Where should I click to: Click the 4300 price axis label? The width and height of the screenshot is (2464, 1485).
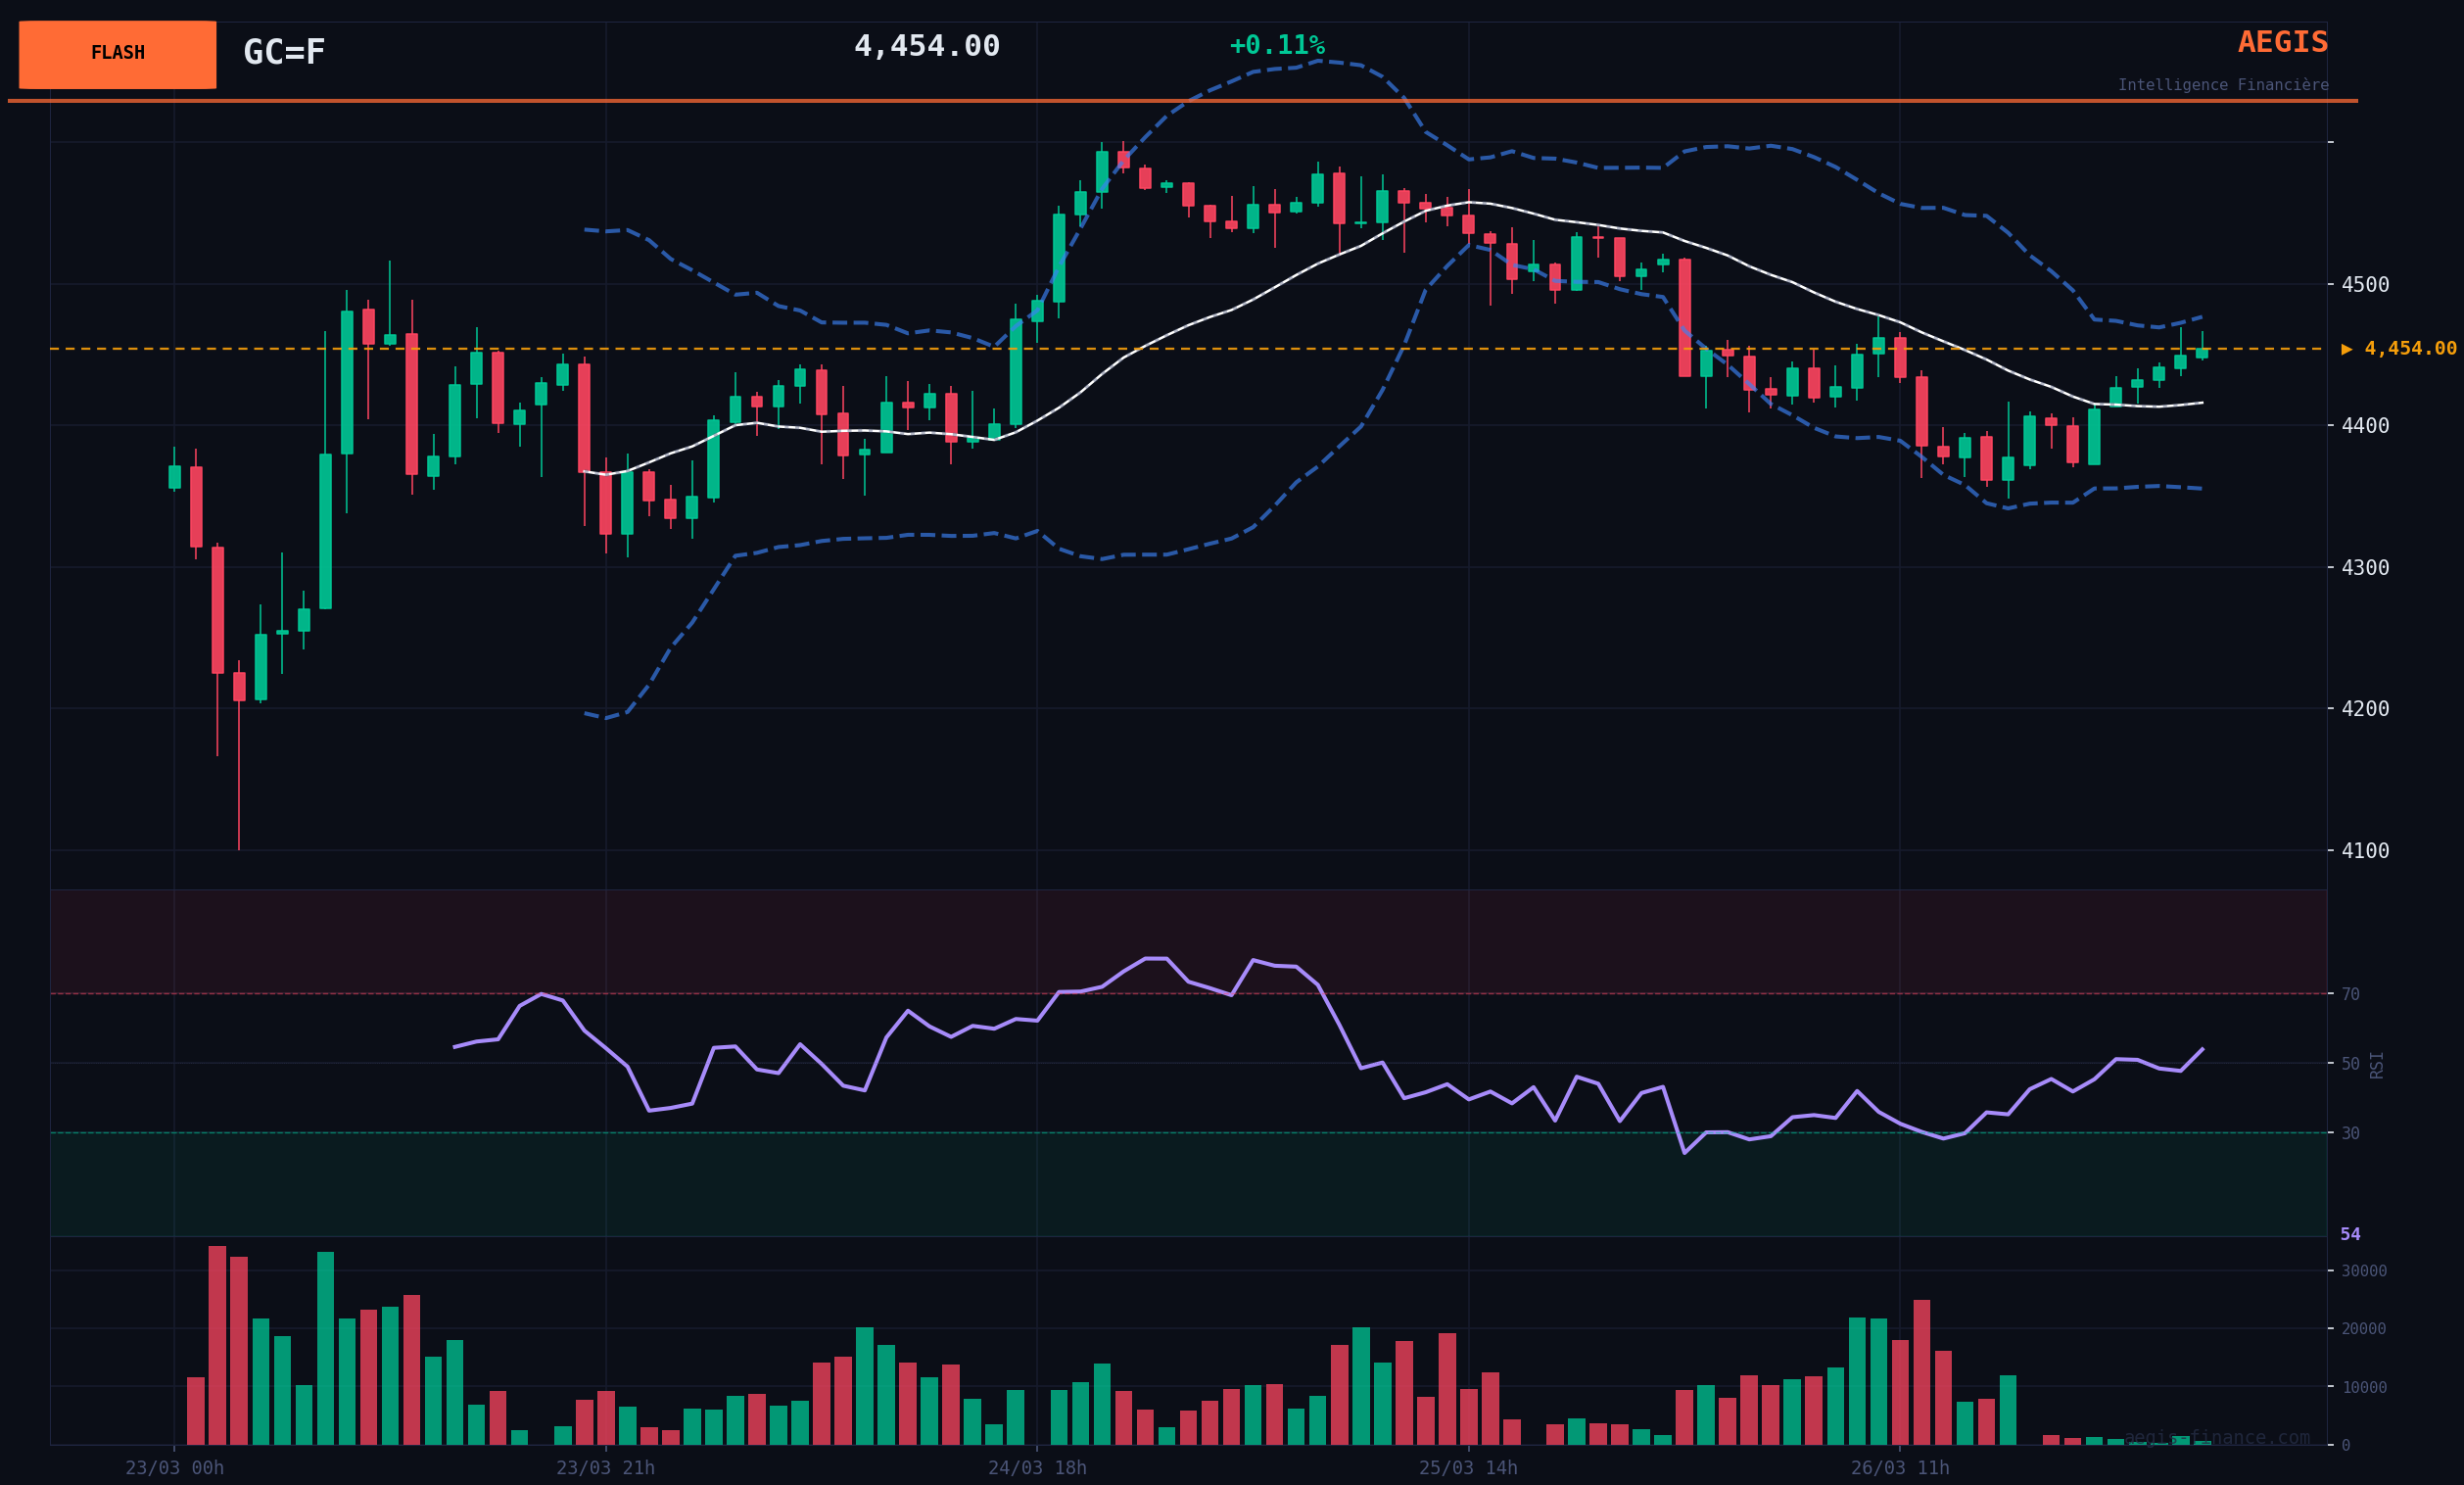click(x=2364, y=568)
